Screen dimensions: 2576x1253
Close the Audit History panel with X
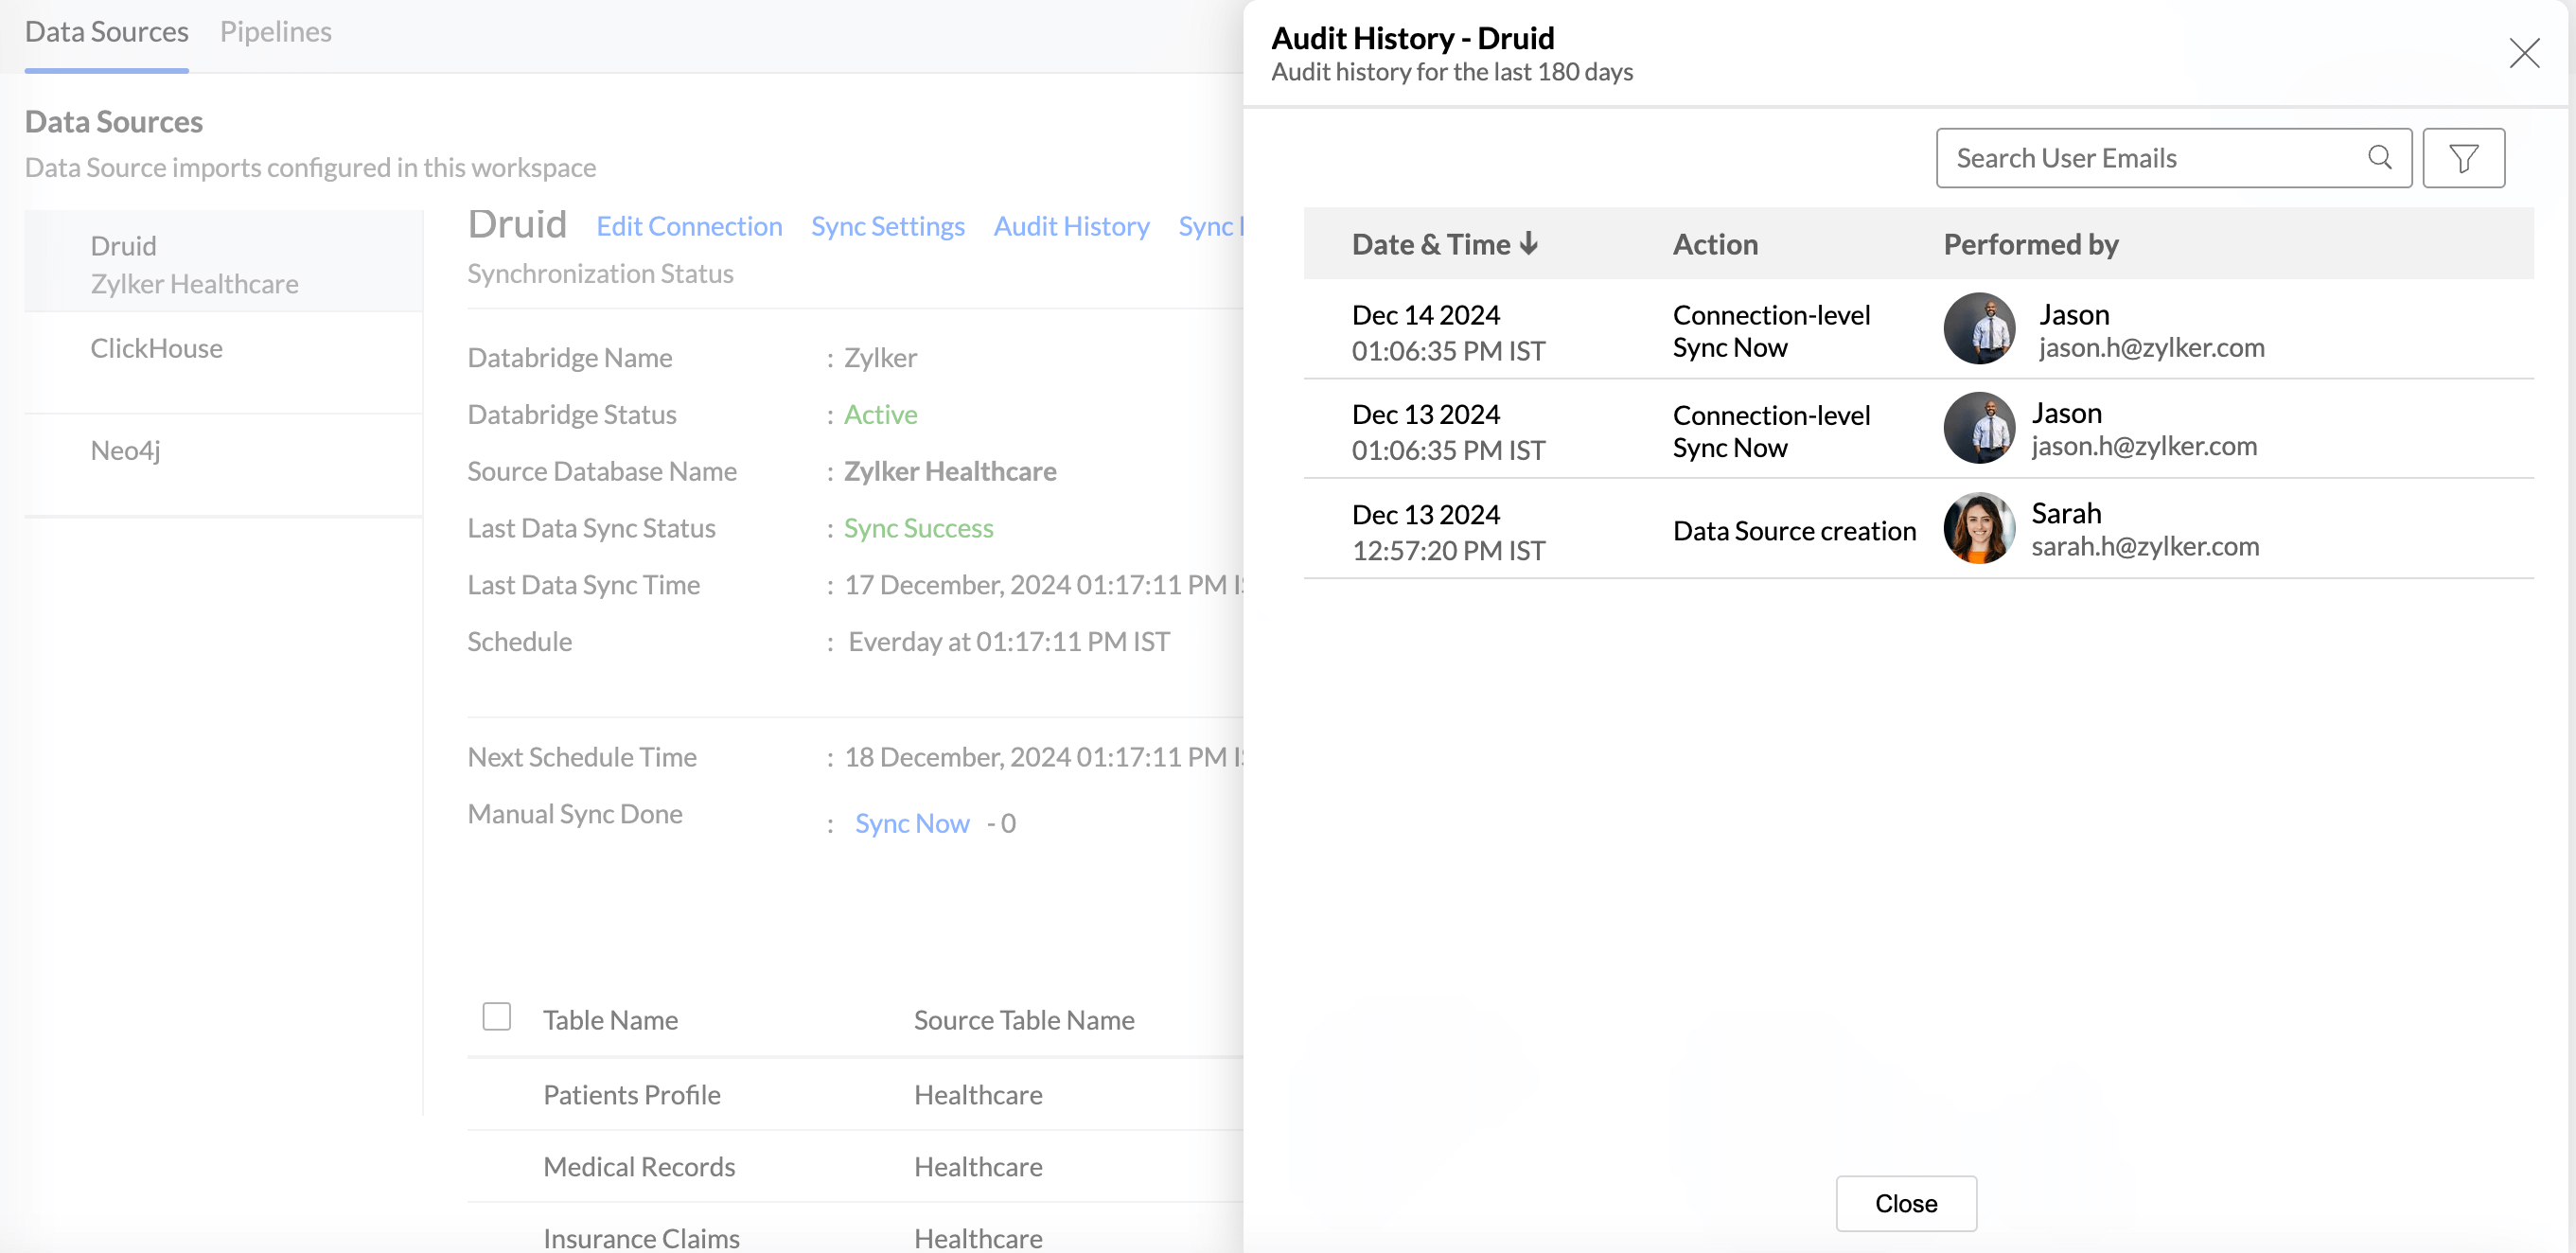pos(2524,53)
